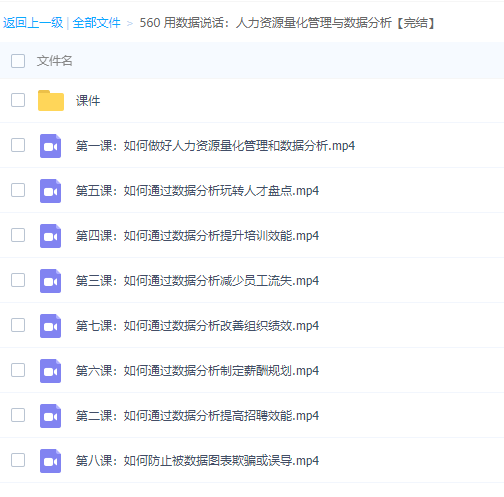This screenshot has height=497, width=504.
Task: Select the checkbox for 第八课 video
Action: pos(18,460)
